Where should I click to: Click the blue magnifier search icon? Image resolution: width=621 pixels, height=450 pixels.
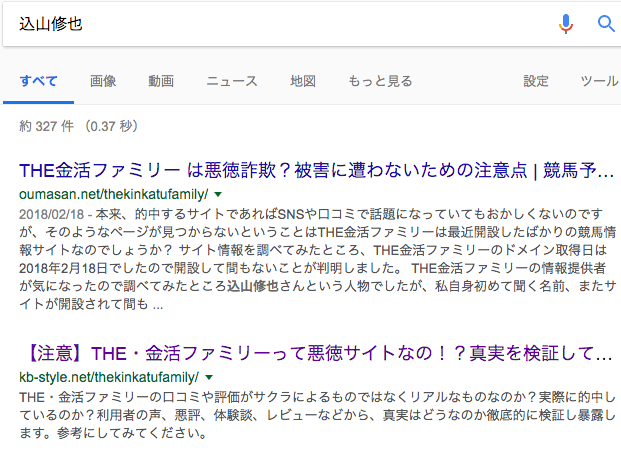606,24
